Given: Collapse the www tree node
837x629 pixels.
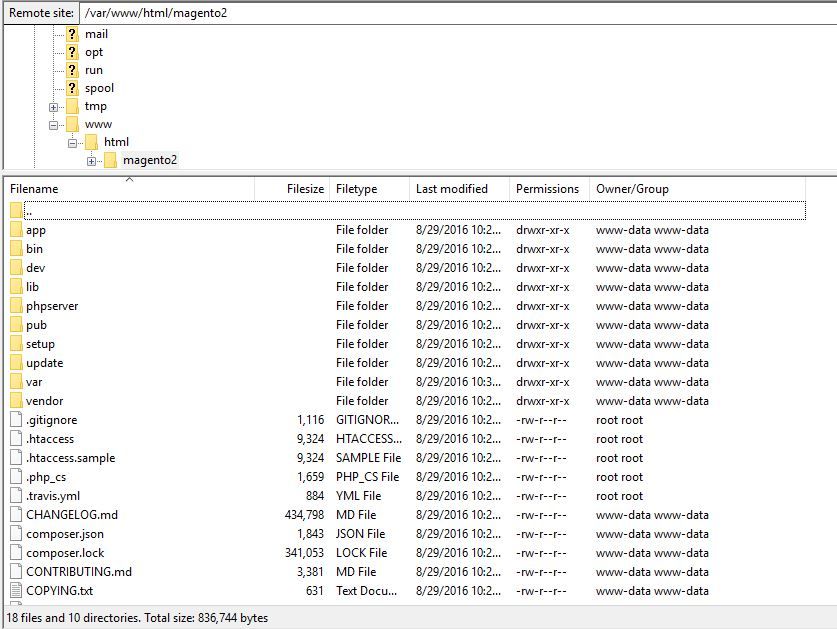Looking at the screenshot, I should pyautogui.click(x=54, y=125).
